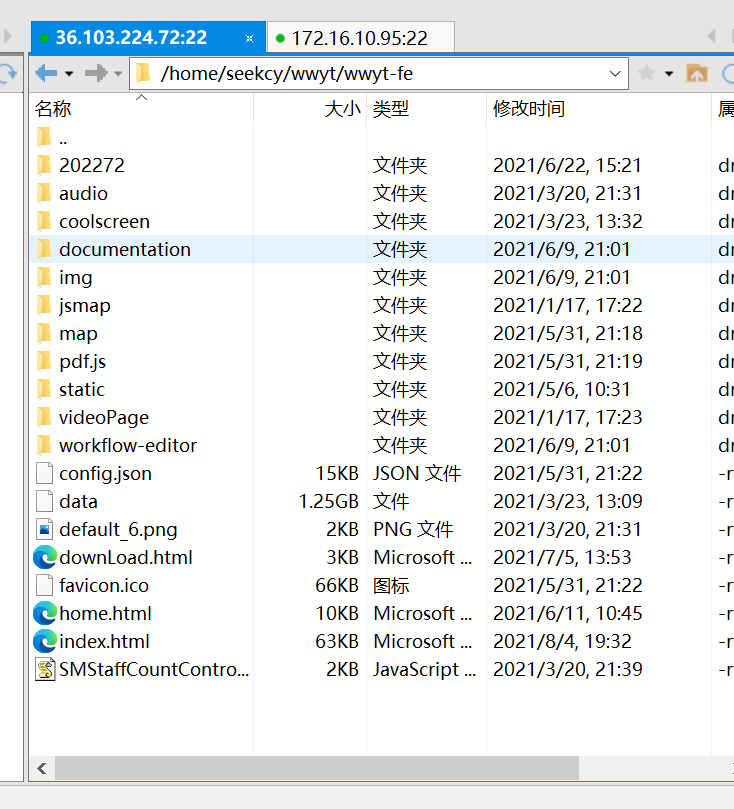Click the 'PNG 文件' type cell
Screen dimensions: 734x809
[x=413, y=529]
